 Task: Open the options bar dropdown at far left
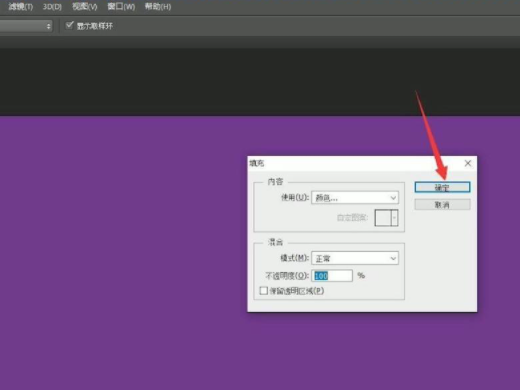tap(26, 26)
